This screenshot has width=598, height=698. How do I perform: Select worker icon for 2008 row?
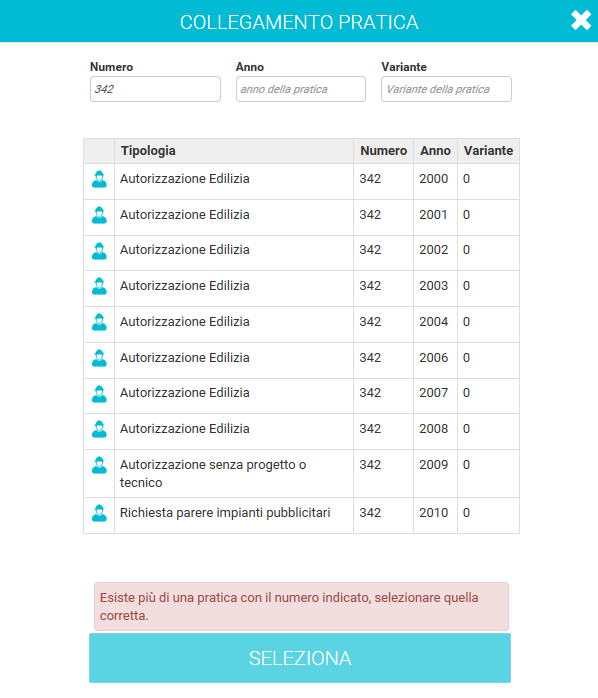coord(99,429)
